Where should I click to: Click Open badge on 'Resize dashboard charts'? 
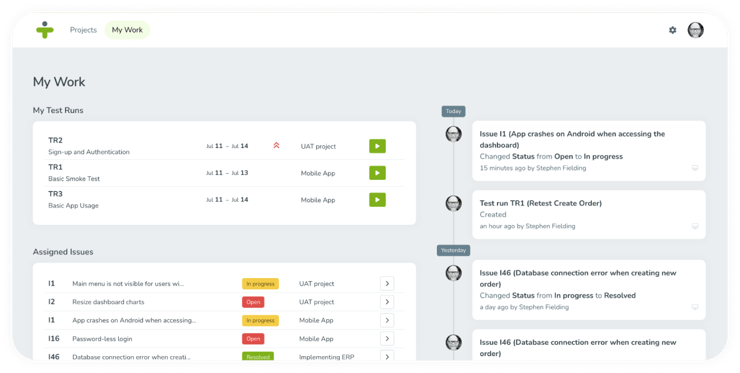253,302
